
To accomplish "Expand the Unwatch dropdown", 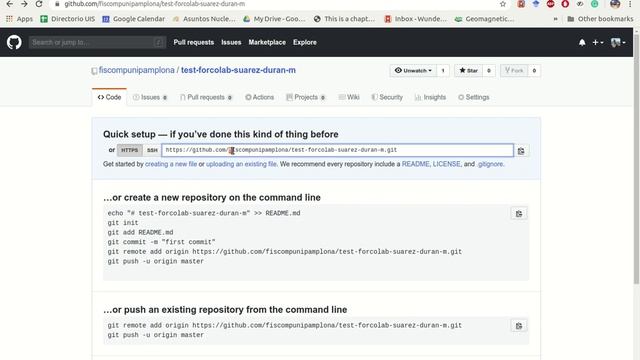I will tap(413, 71).
